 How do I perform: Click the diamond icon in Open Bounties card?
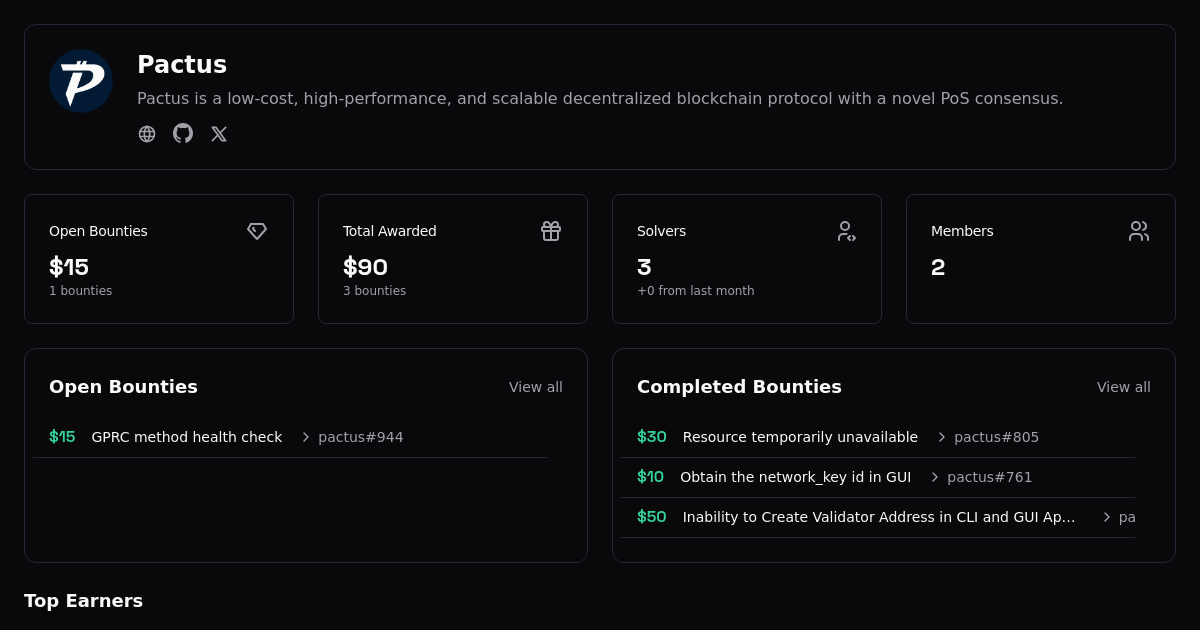coord(257,231)
